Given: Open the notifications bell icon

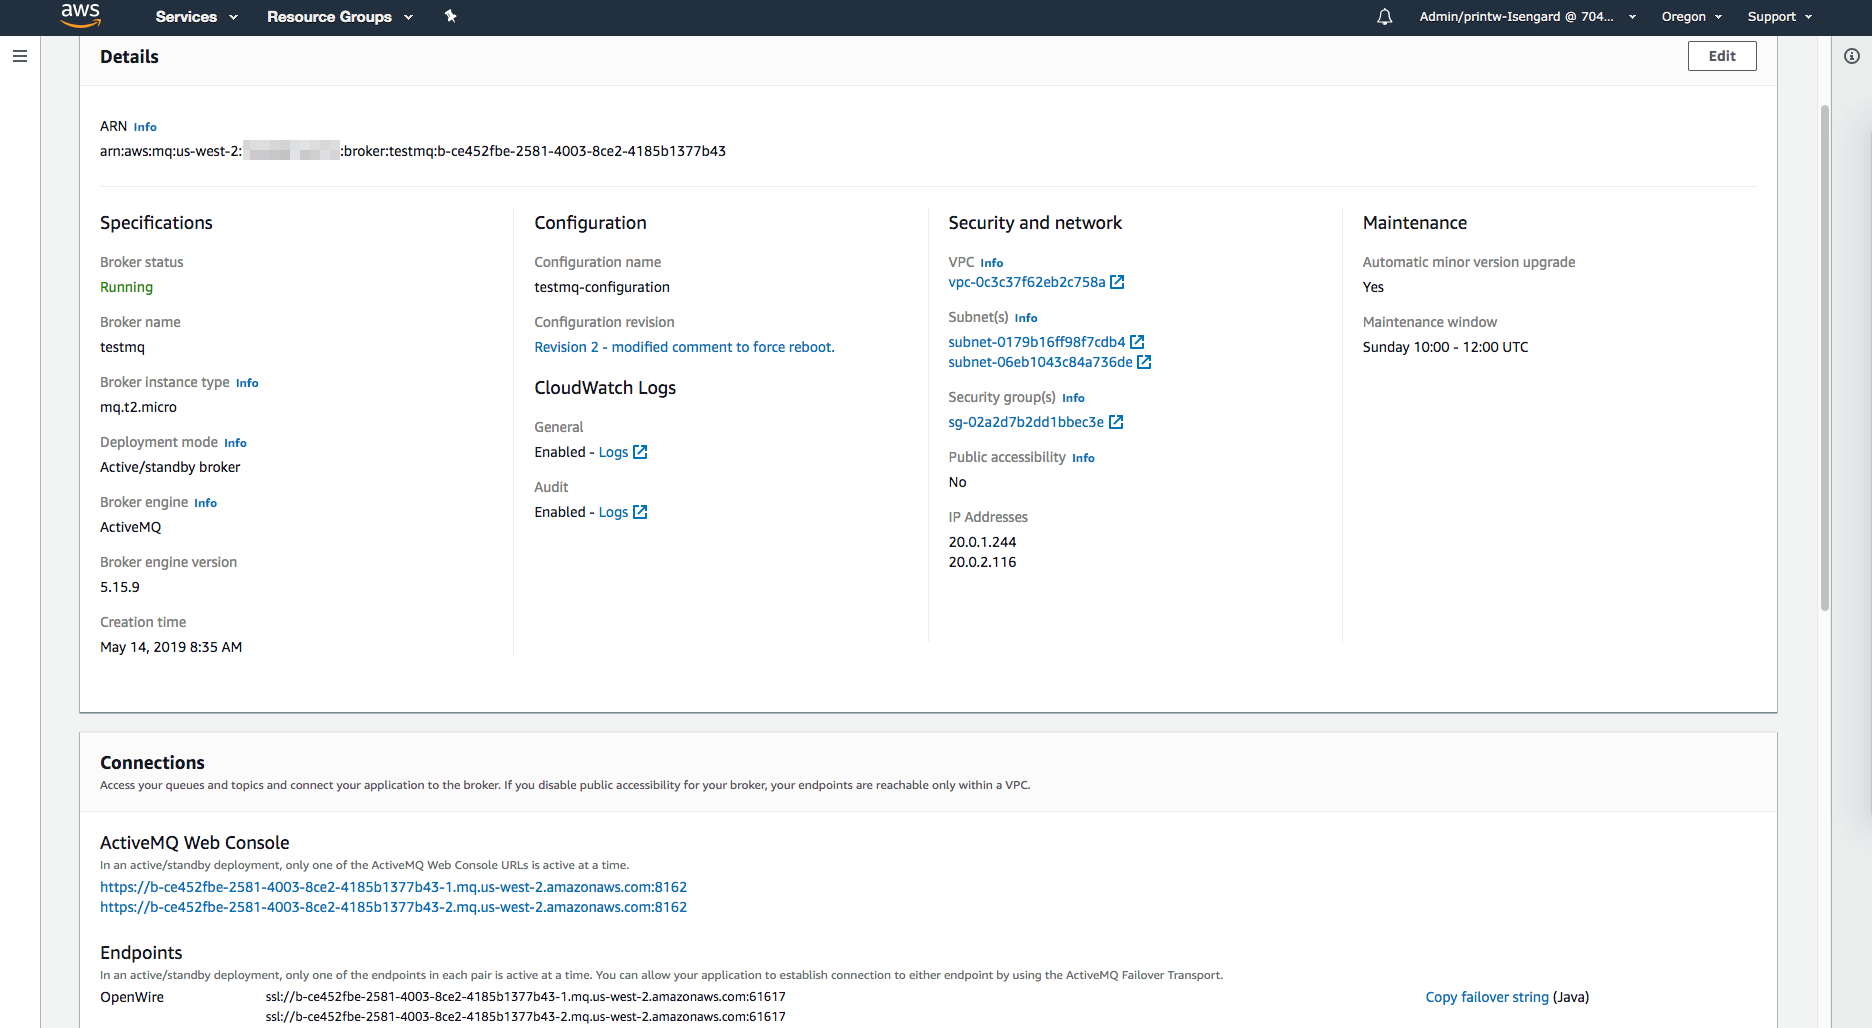Looking at the screenshot, I should [x=1385, y=17].
